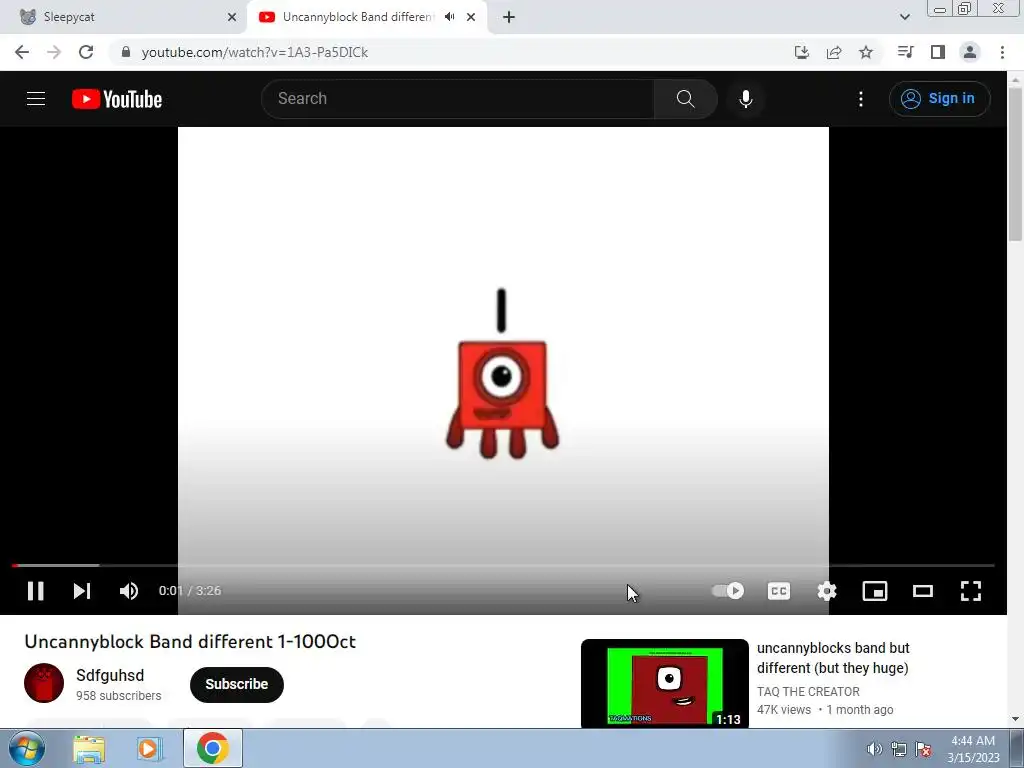Open TAQ THE CREATOR channel
This screenshot has width=1024, height=768.
pyautogui.click(x=808, y=692)
